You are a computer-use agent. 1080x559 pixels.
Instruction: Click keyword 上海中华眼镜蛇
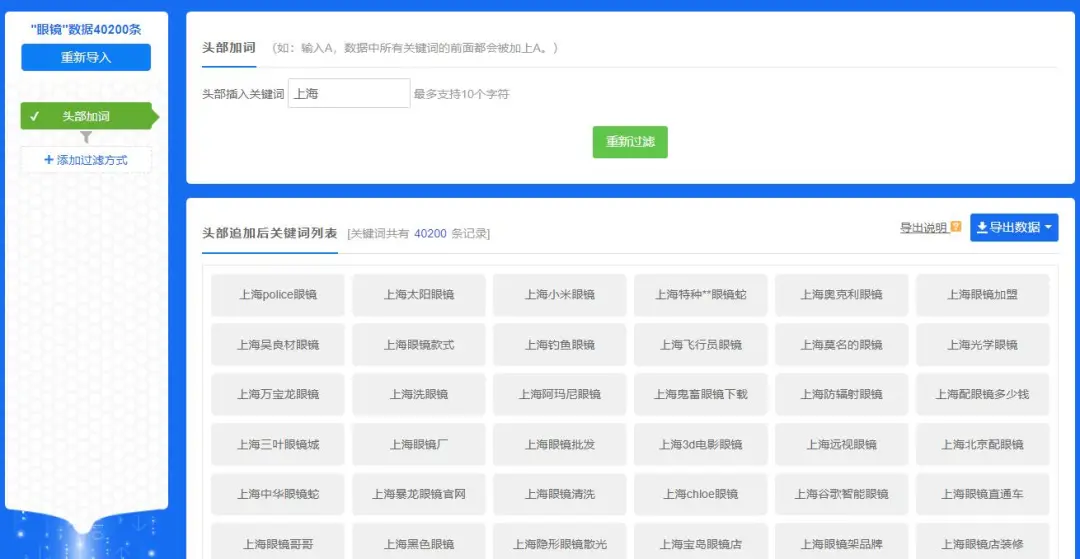coord(278,494)
